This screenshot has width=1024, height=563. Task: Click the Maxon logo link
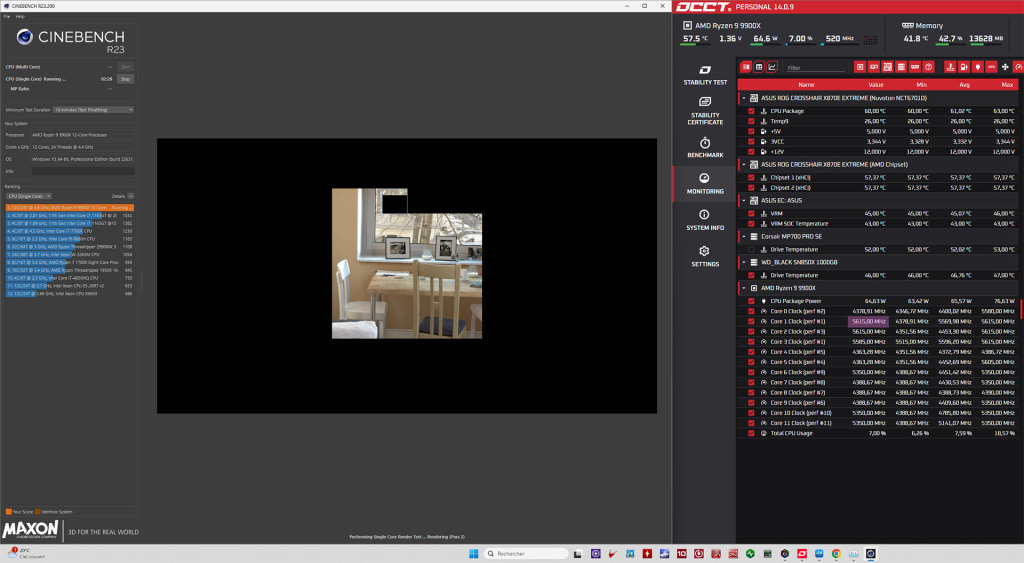click(31, 529)
